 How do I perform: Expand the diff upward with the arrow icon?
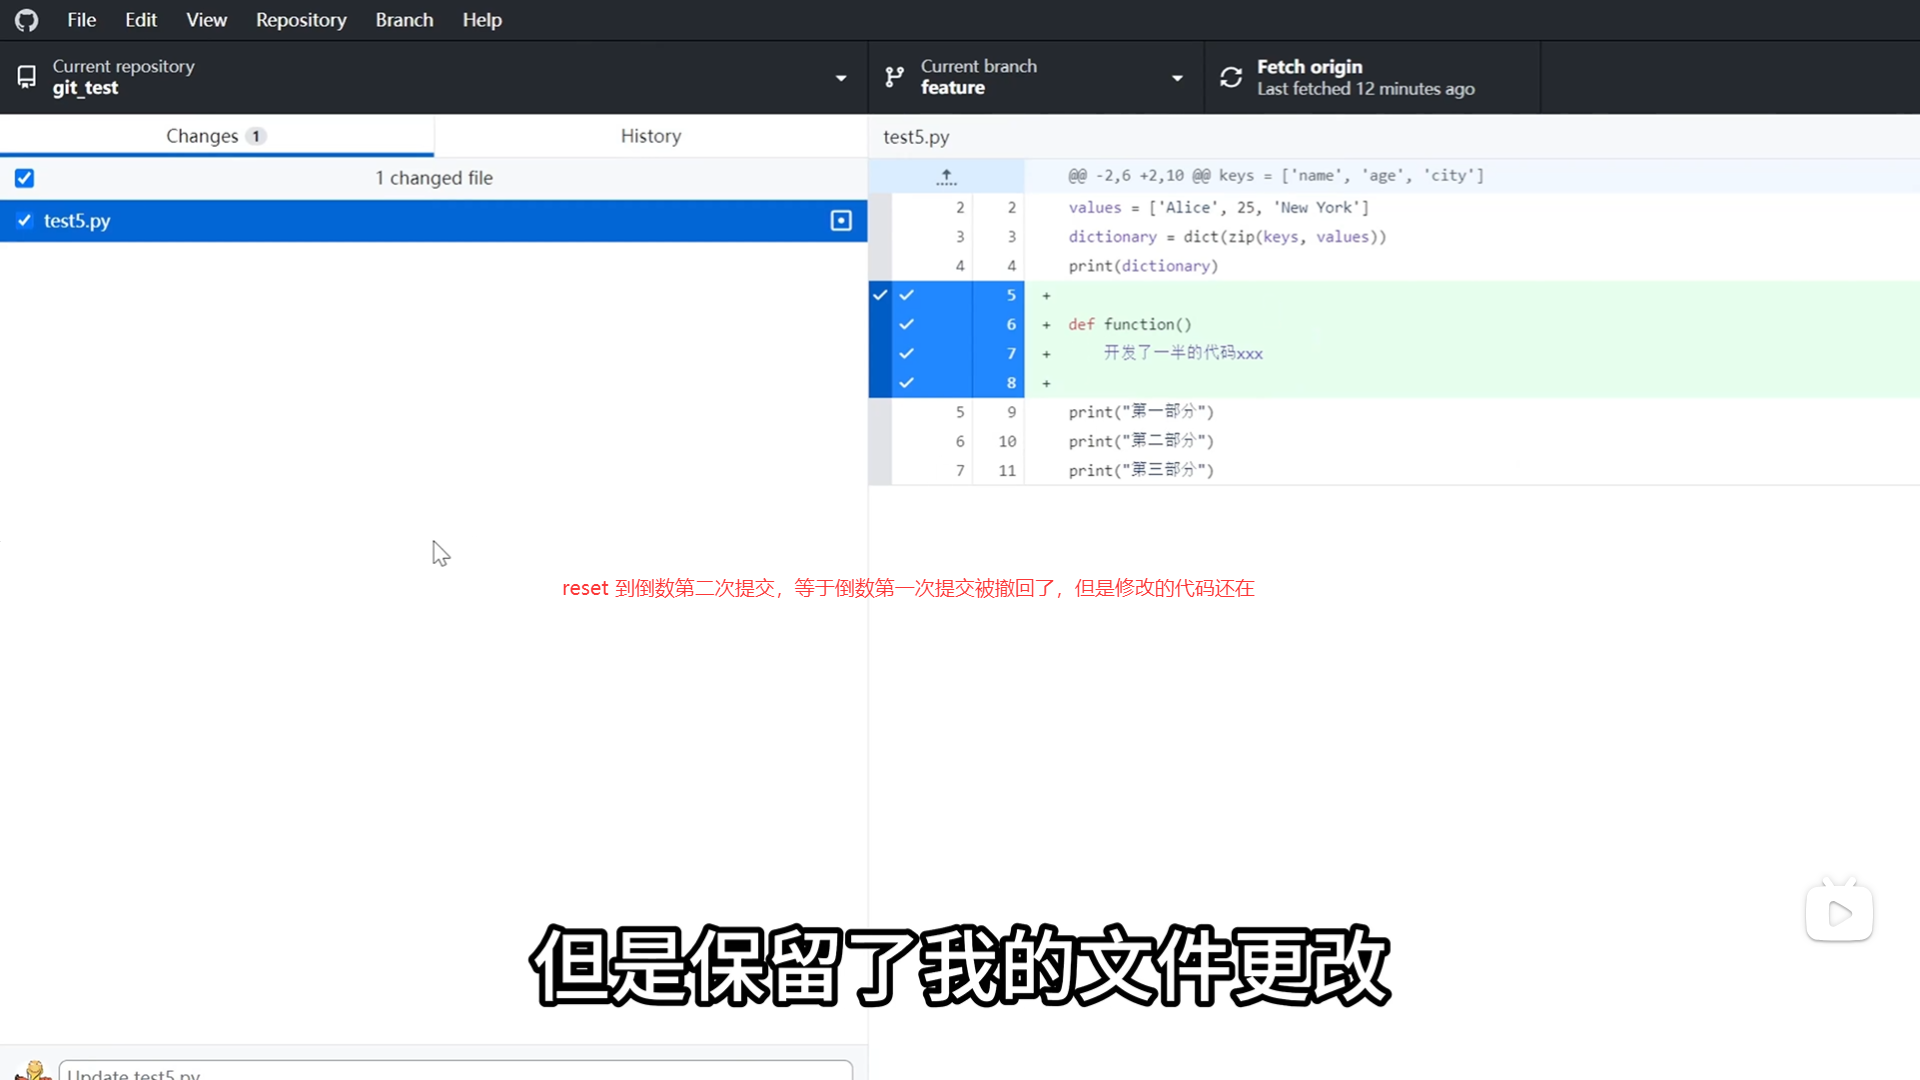click(946, 177)
